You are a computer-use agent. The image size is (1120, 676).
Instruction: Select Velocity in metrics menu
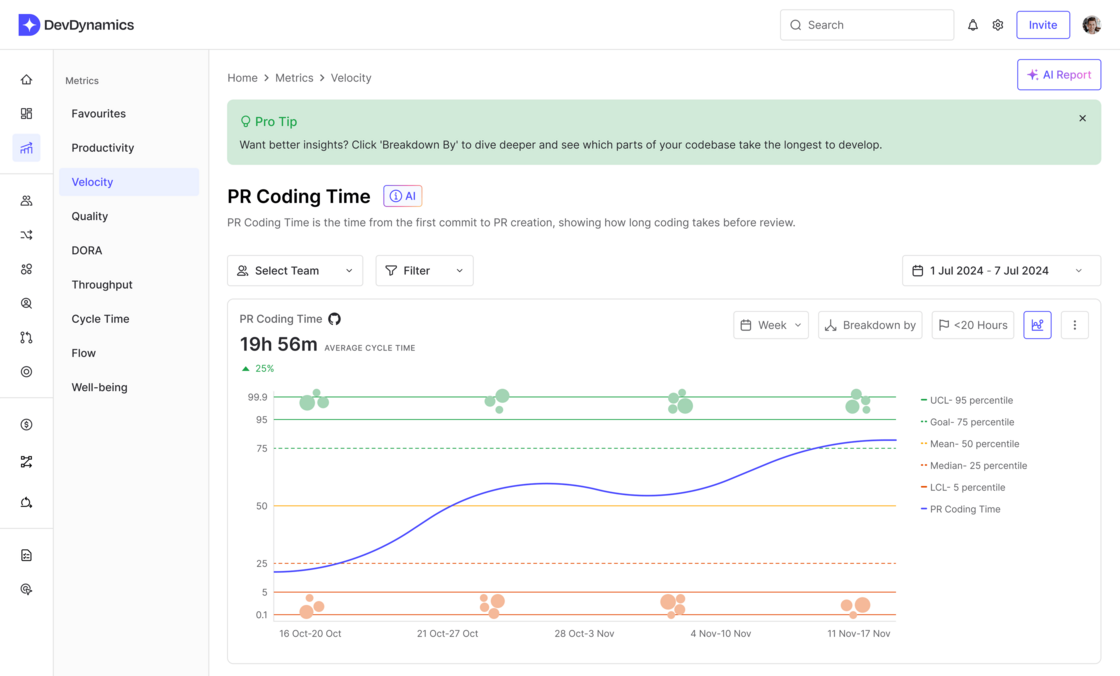pyautogui.click(x=129, y=182)
